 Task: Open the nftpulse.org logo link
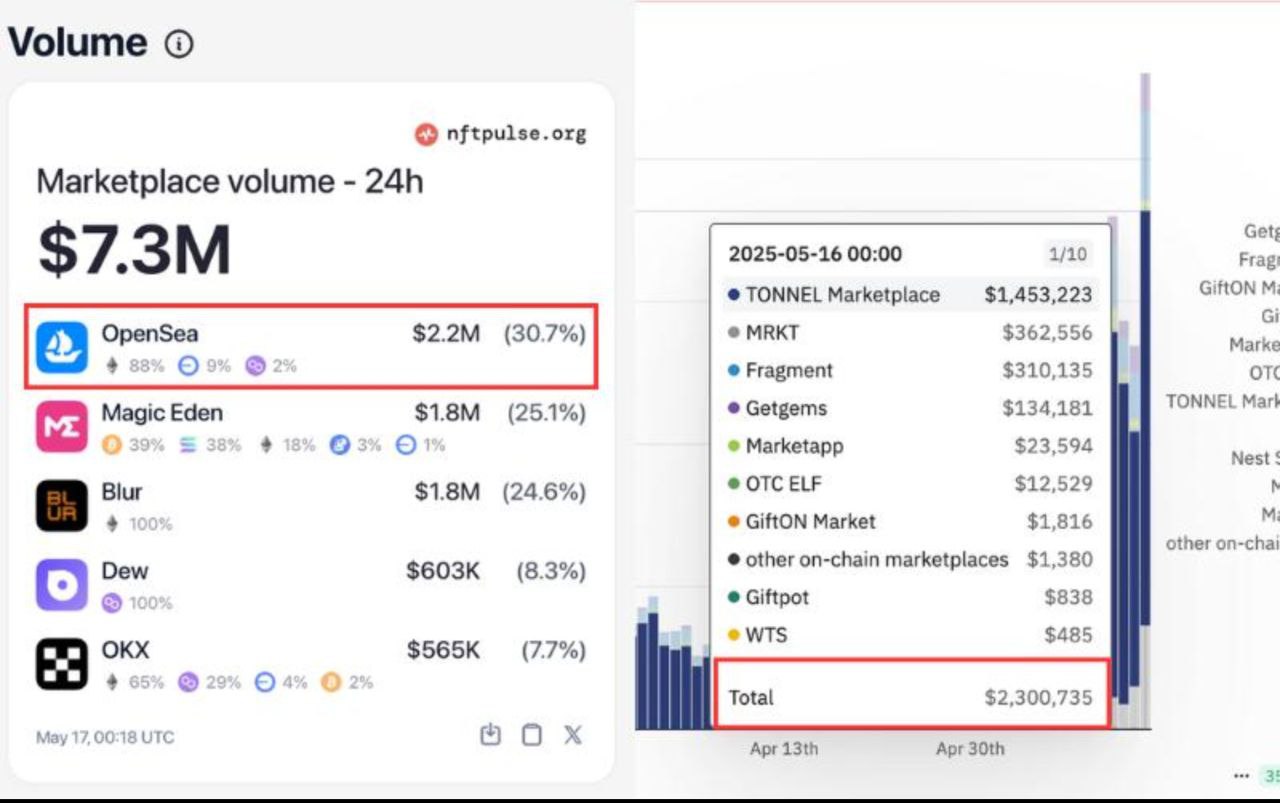pyautogui.click(x=501, y=134)
